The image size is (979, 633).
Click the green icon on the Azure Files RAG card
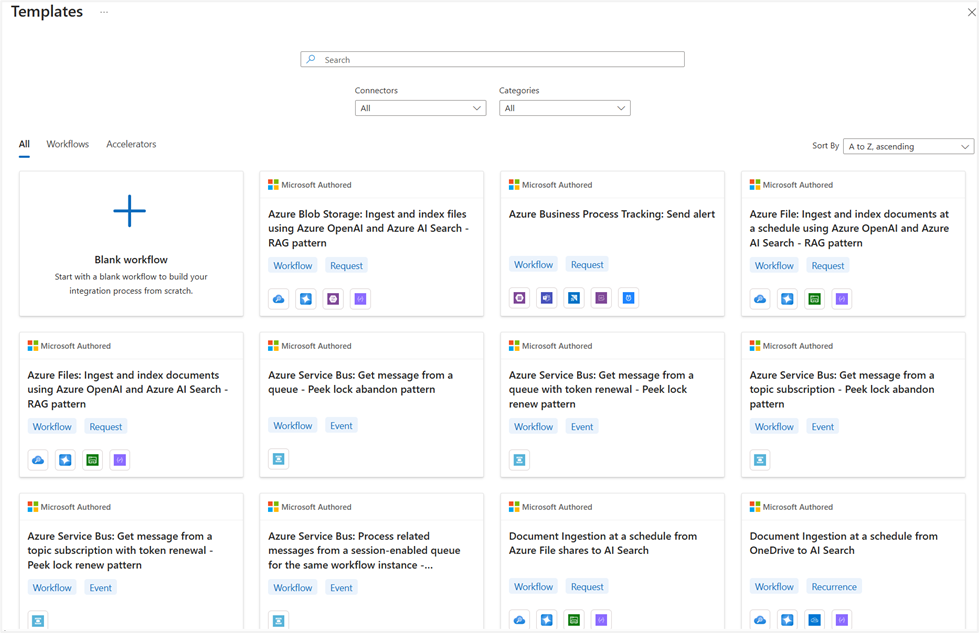pos(92,460)
